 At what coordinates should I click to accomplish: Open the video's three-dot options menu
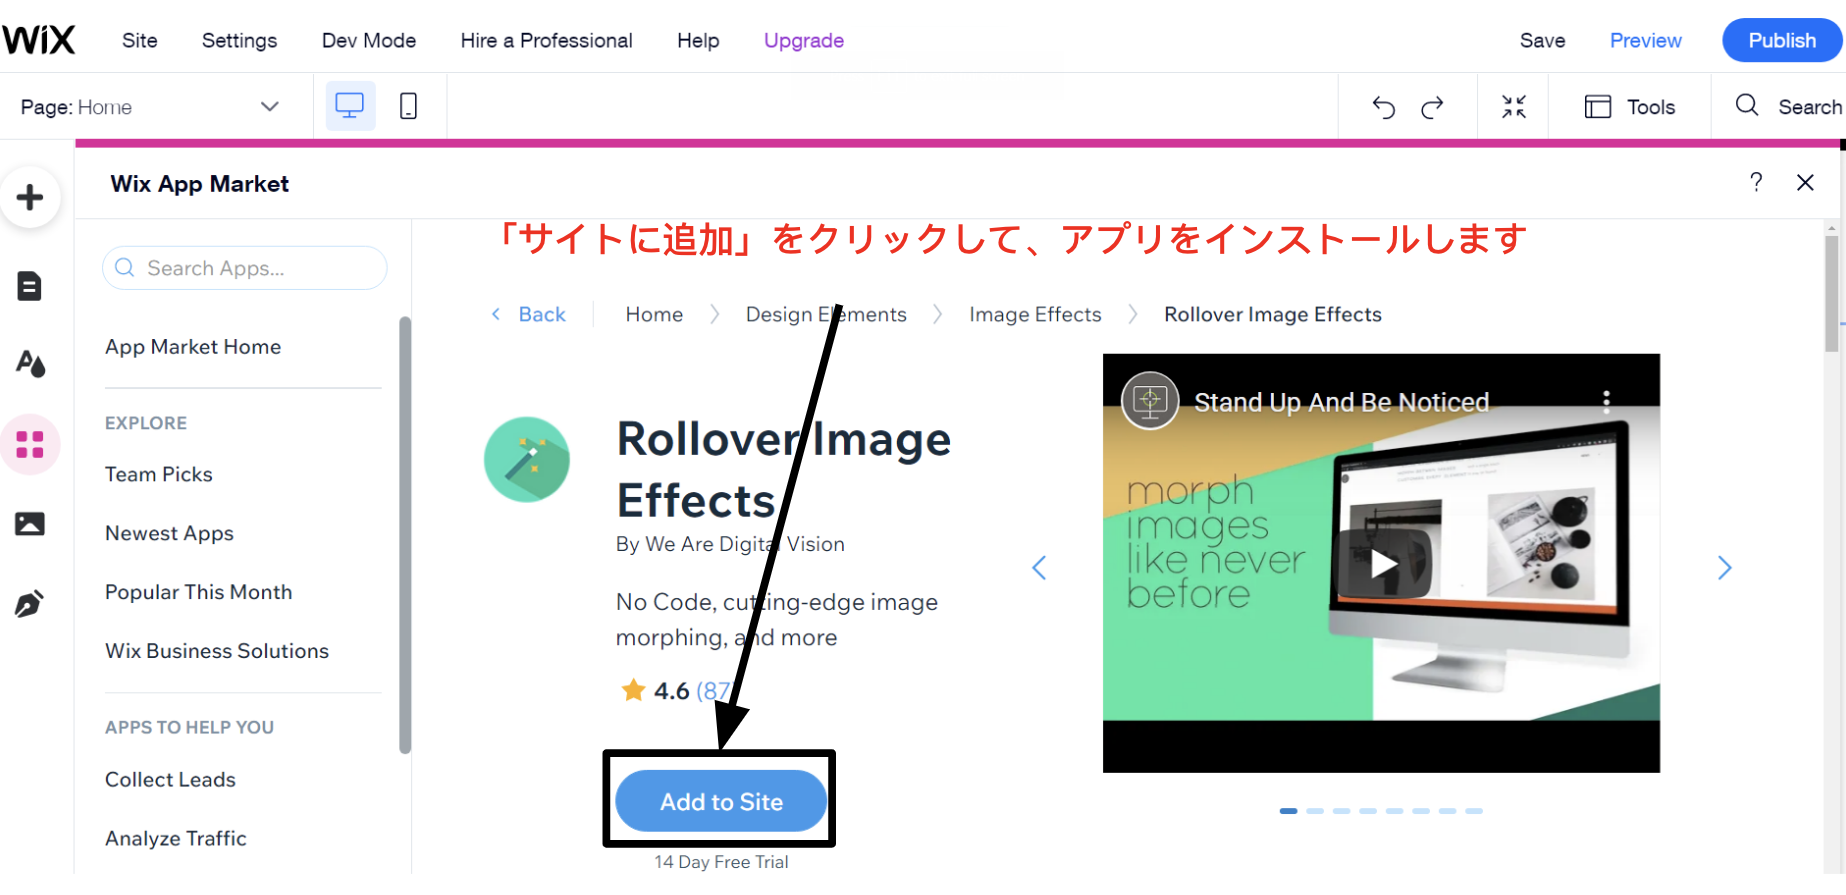point(1606,402)
